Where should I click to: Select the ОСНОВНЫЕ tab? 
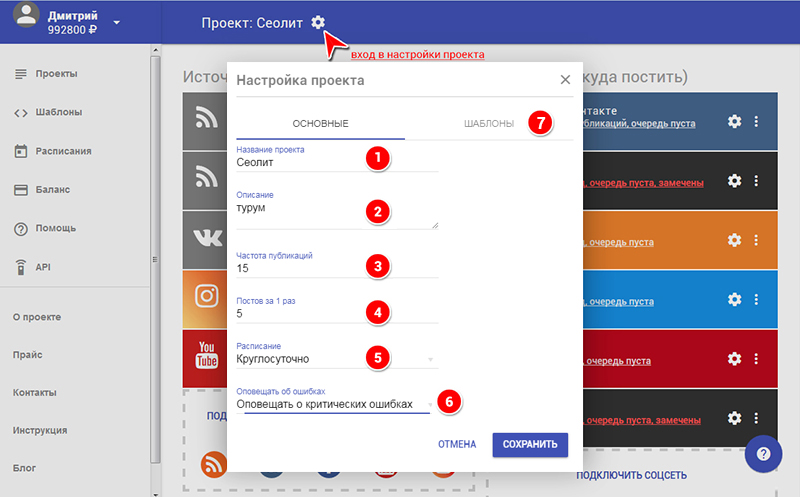click(320, 123)
